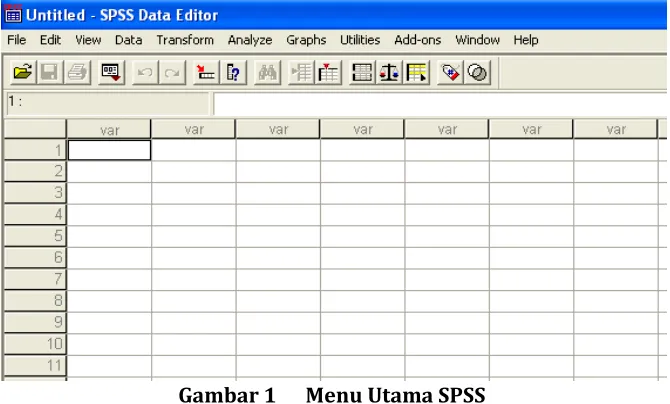Open the Data menu

[x=129, y=40]
